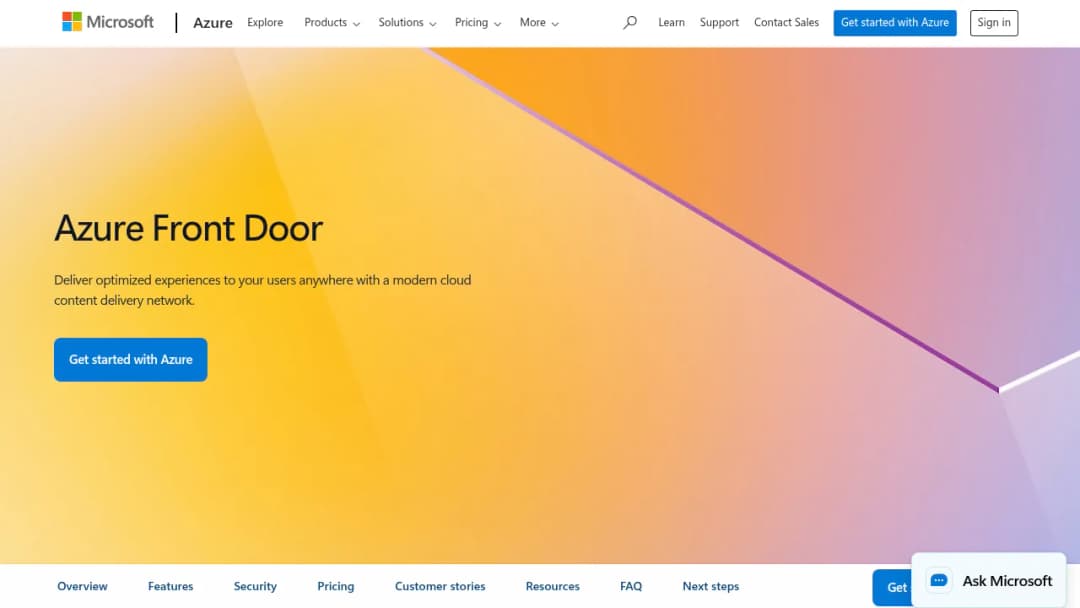
Task: Expand the Products dropdown
Action: pos(332,22)
